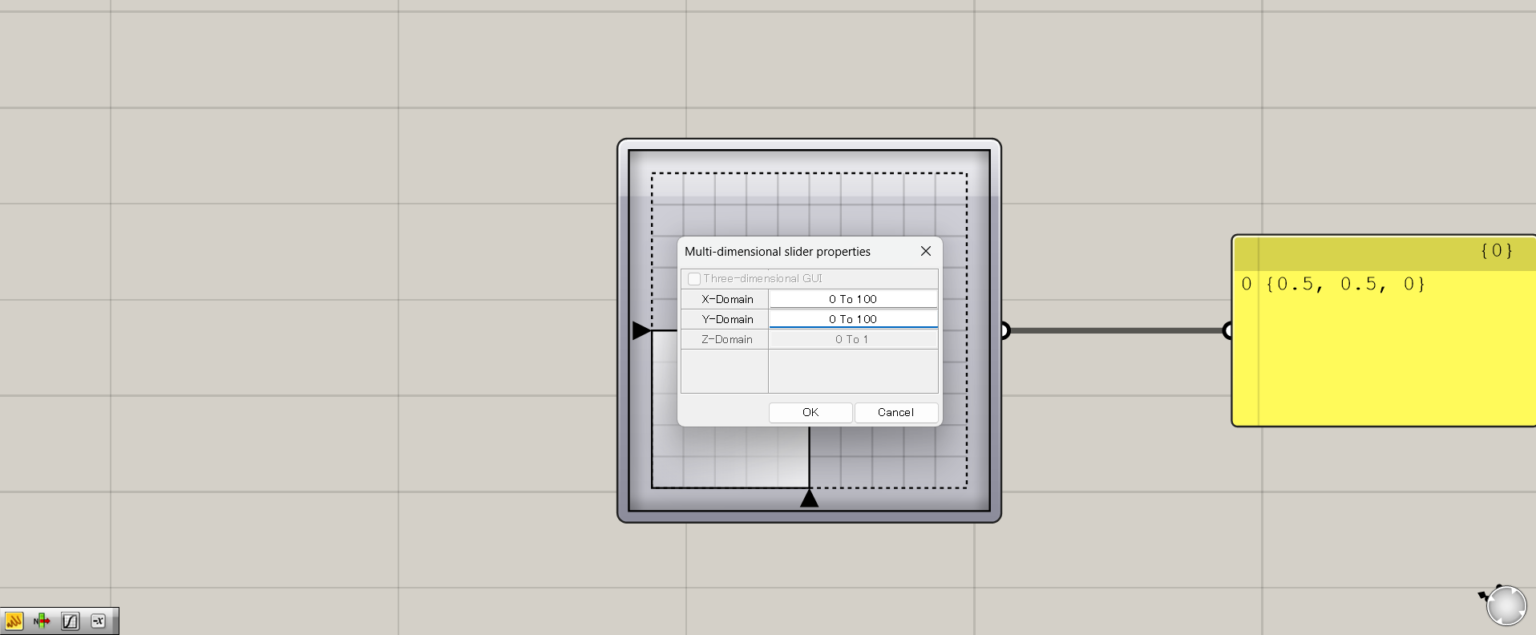Click the Y-Domain value field
The width and height of the screenshot is (1536, 635).
853,319
